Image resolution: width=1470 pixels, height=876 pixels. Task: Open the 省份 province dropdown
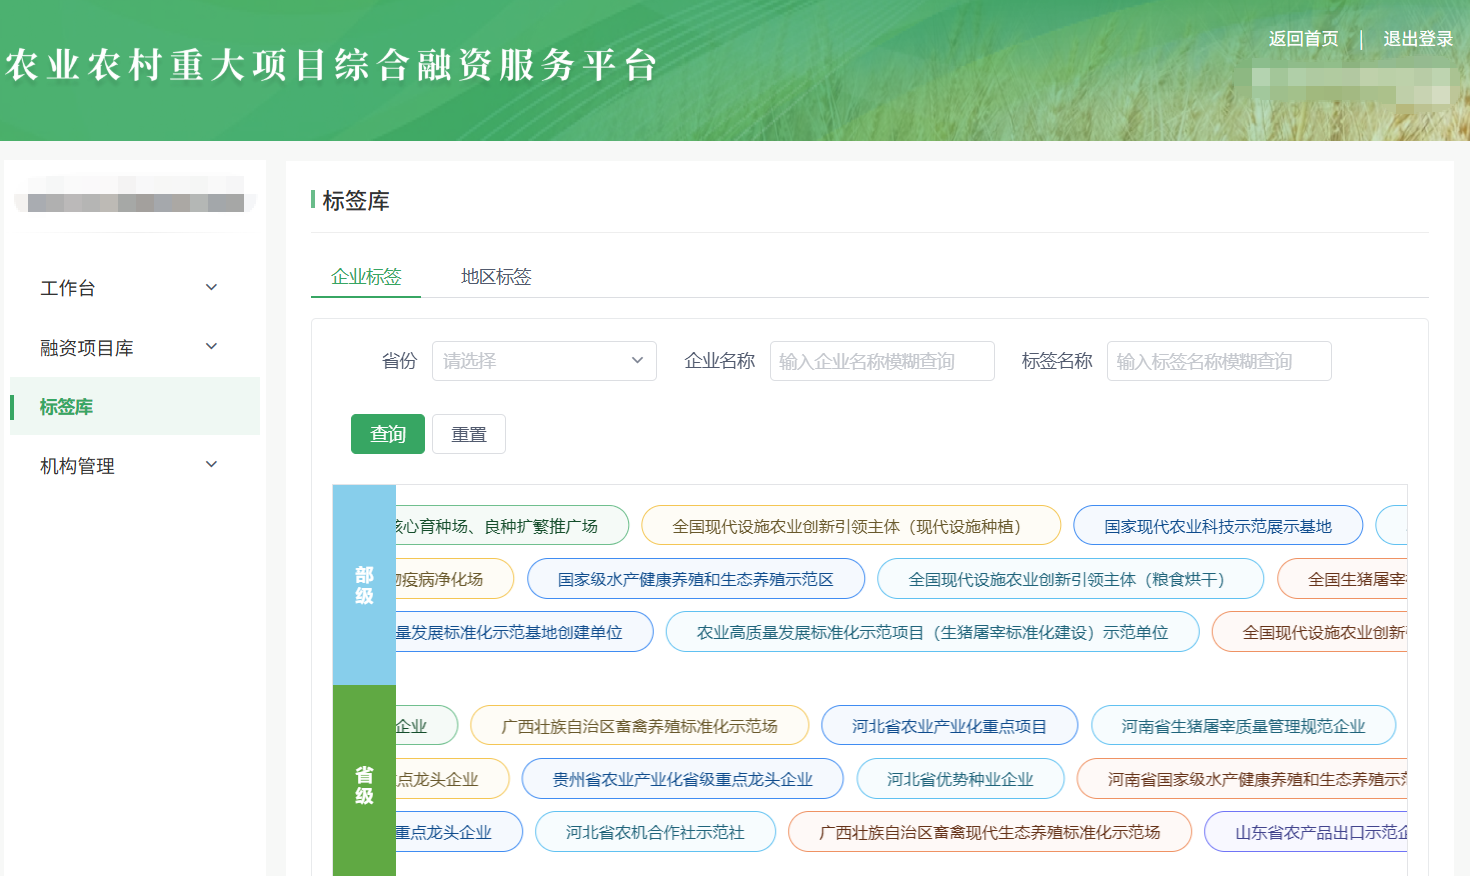pyautogui.click(x=543, y=361)
